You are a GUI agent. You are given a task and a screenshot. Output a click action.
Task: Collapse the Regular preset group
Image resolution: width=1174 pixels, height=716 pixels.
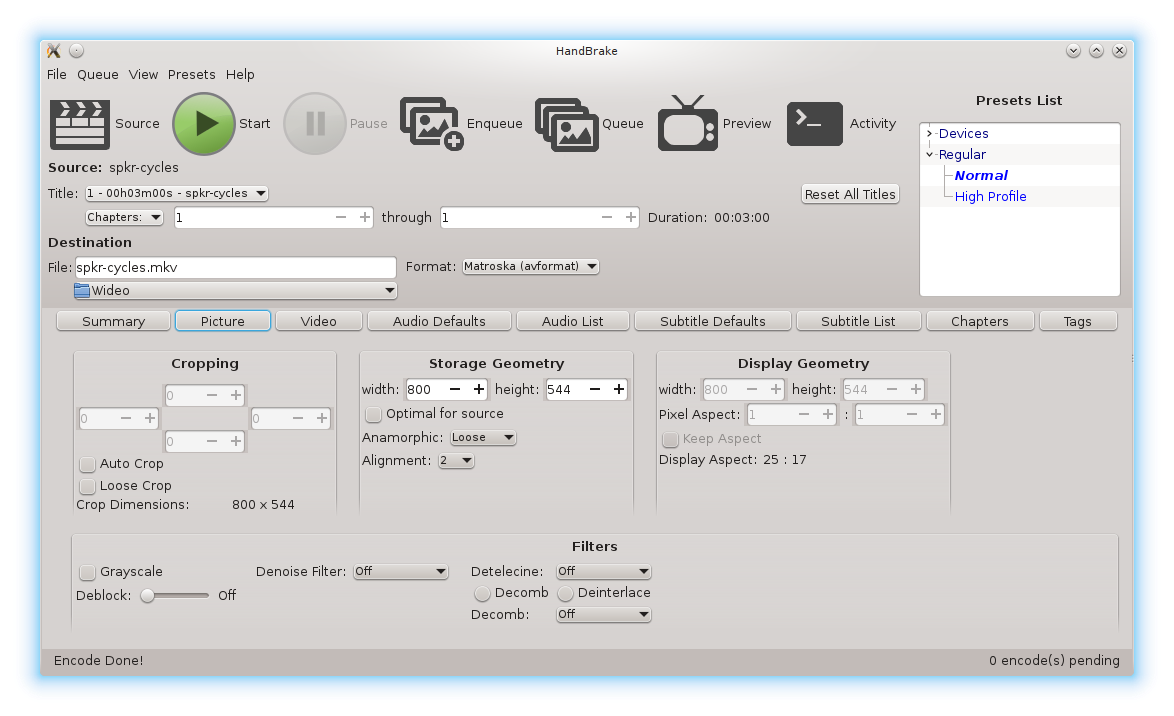[x=929, y=154]
